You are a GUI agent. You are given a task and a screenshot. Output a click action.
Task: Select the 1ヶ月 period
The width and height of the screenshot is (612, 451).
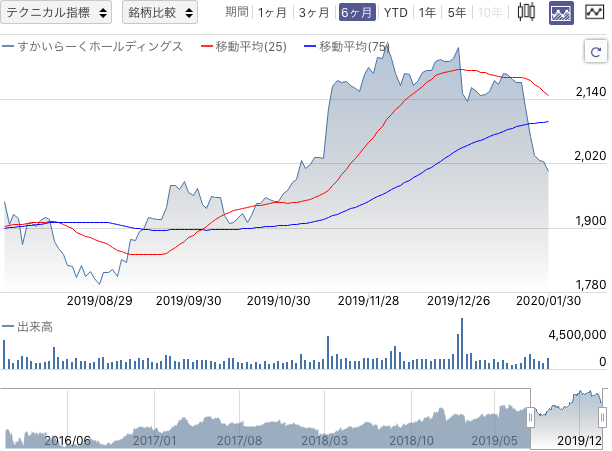(x=272, y=12)
